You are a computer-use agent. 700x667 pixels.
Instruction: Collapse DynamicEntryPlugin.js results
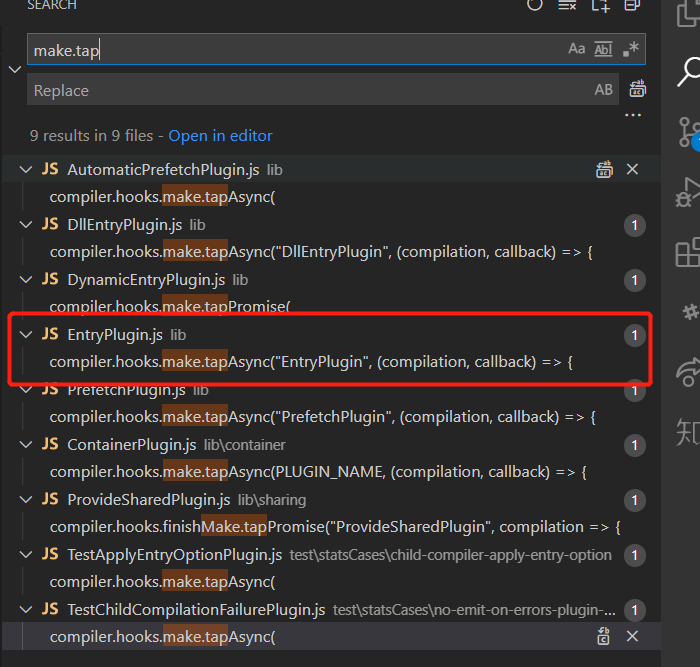(x=26, y=279)
